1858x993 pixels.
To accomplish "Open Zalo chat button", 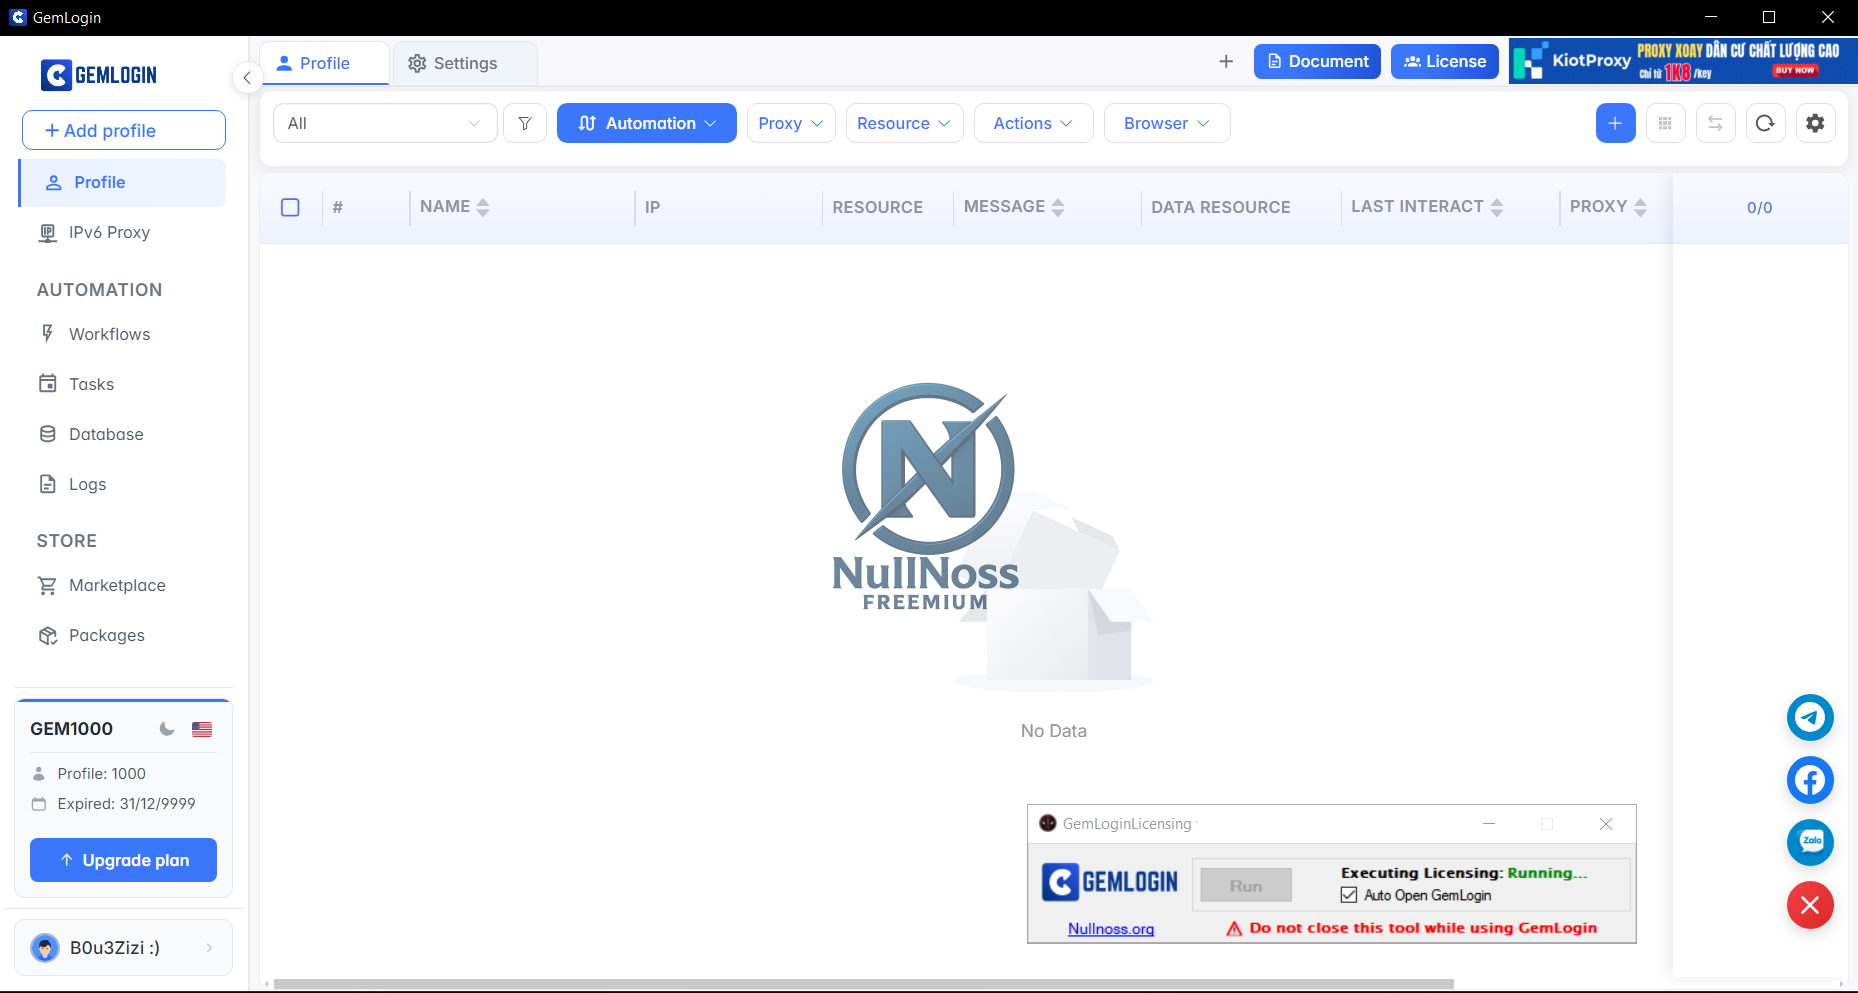I will click(x=1810, y=842).
